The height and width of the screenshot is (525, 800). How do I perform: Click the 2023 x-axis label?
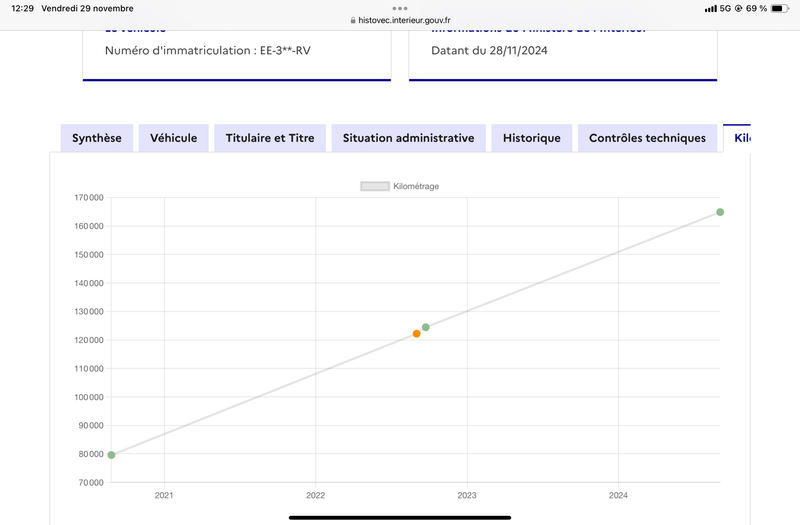coord(467,495)
